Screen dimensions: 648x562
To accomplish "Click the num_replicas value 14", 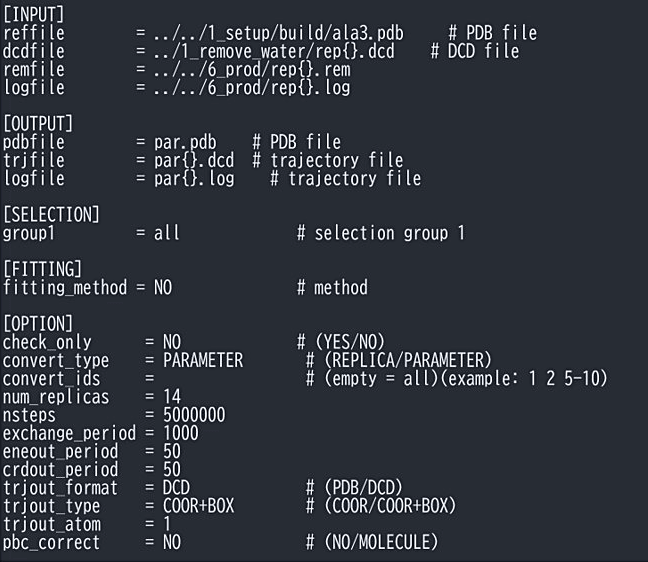I will [x=172, y=397].
